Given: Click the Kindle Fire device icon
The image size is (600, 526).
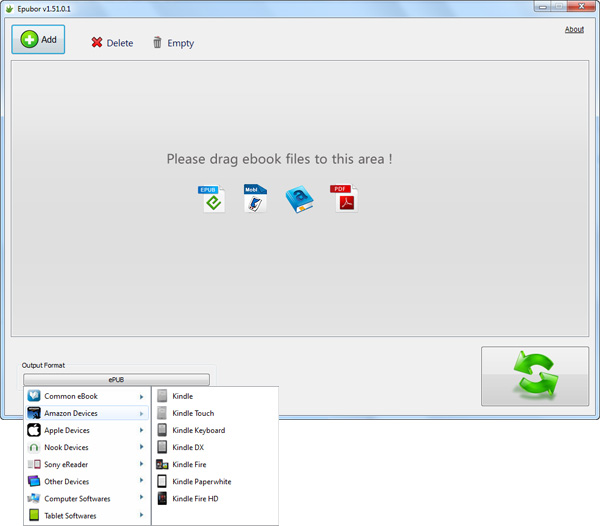Looking at the screenshot, I should [162, 464].
